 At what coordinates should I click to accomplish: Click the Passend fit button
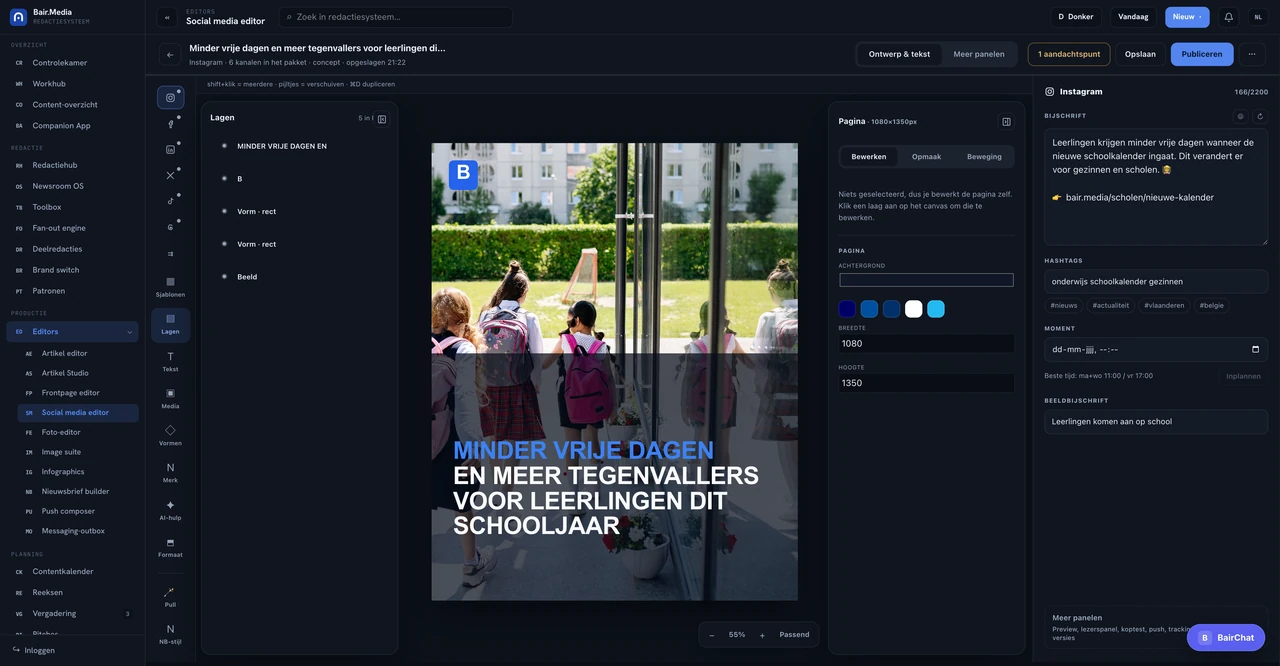(x=795, y=635)
